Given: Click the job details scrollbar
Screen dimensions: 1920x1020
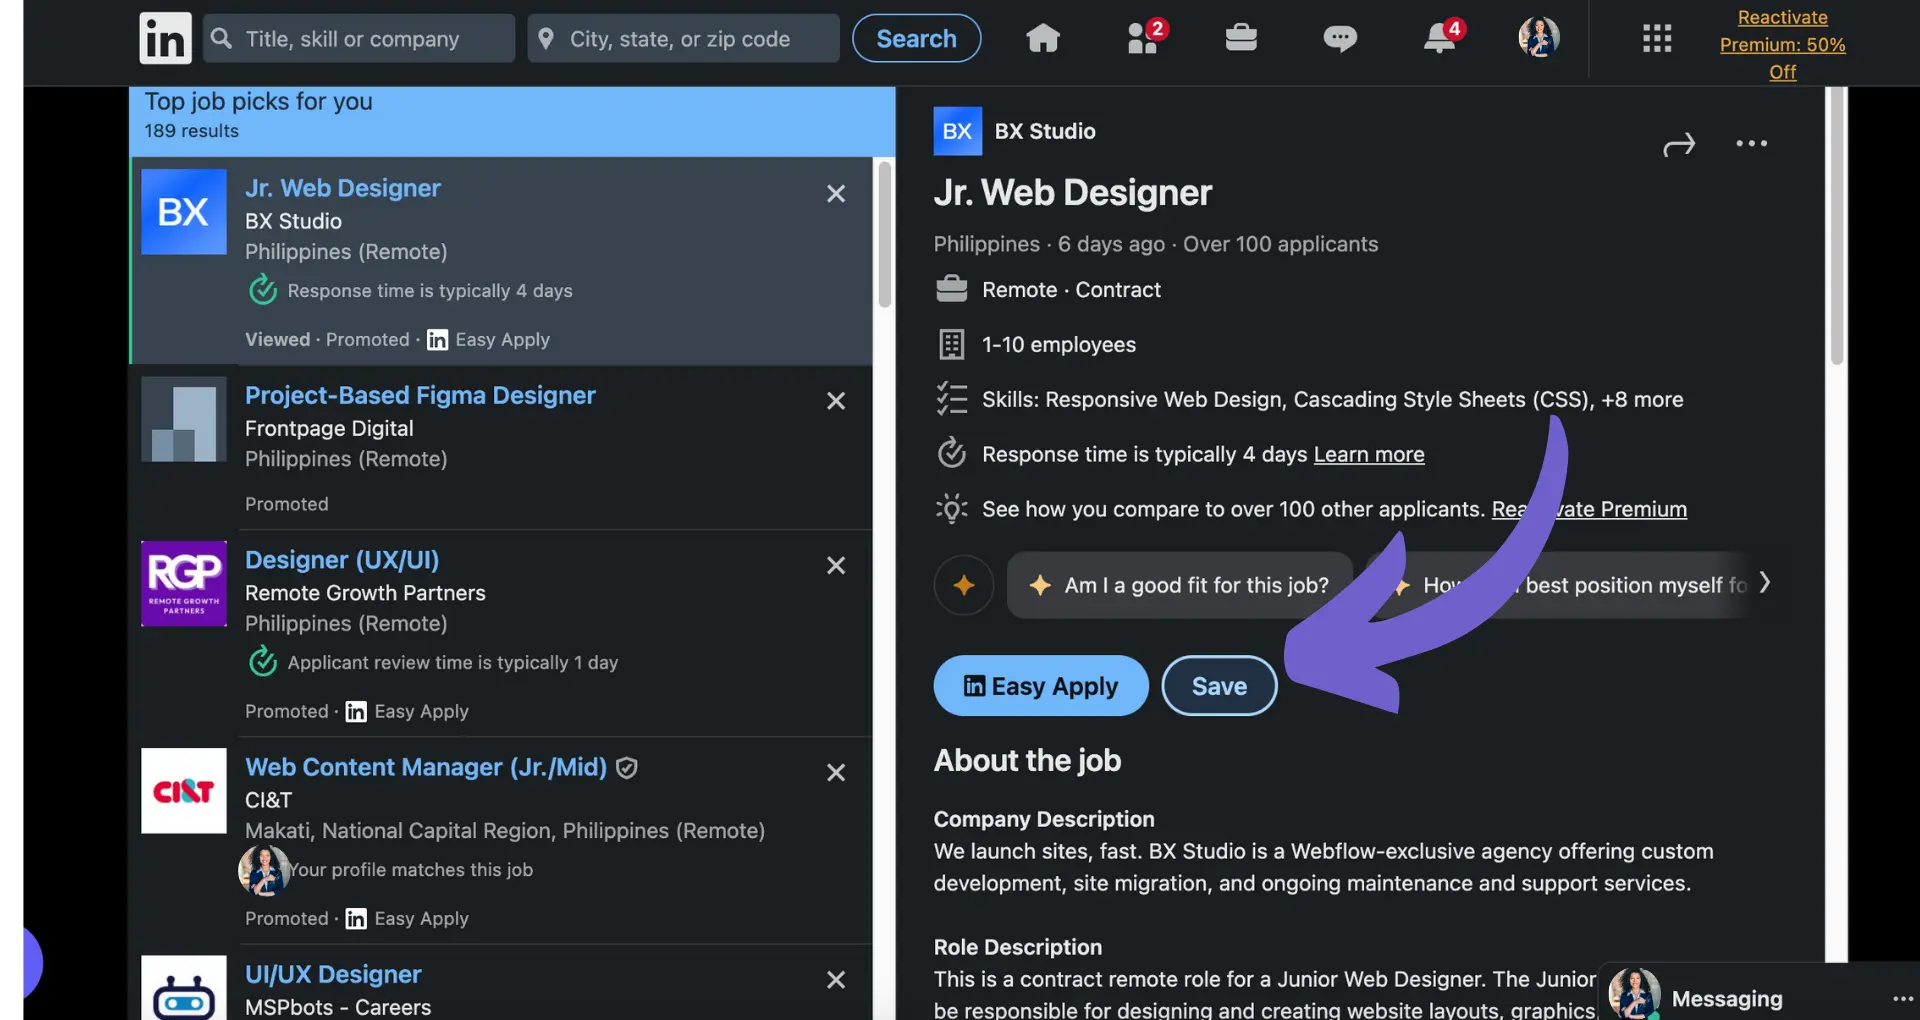Looking at the screenshot, I should (1836, 226).
